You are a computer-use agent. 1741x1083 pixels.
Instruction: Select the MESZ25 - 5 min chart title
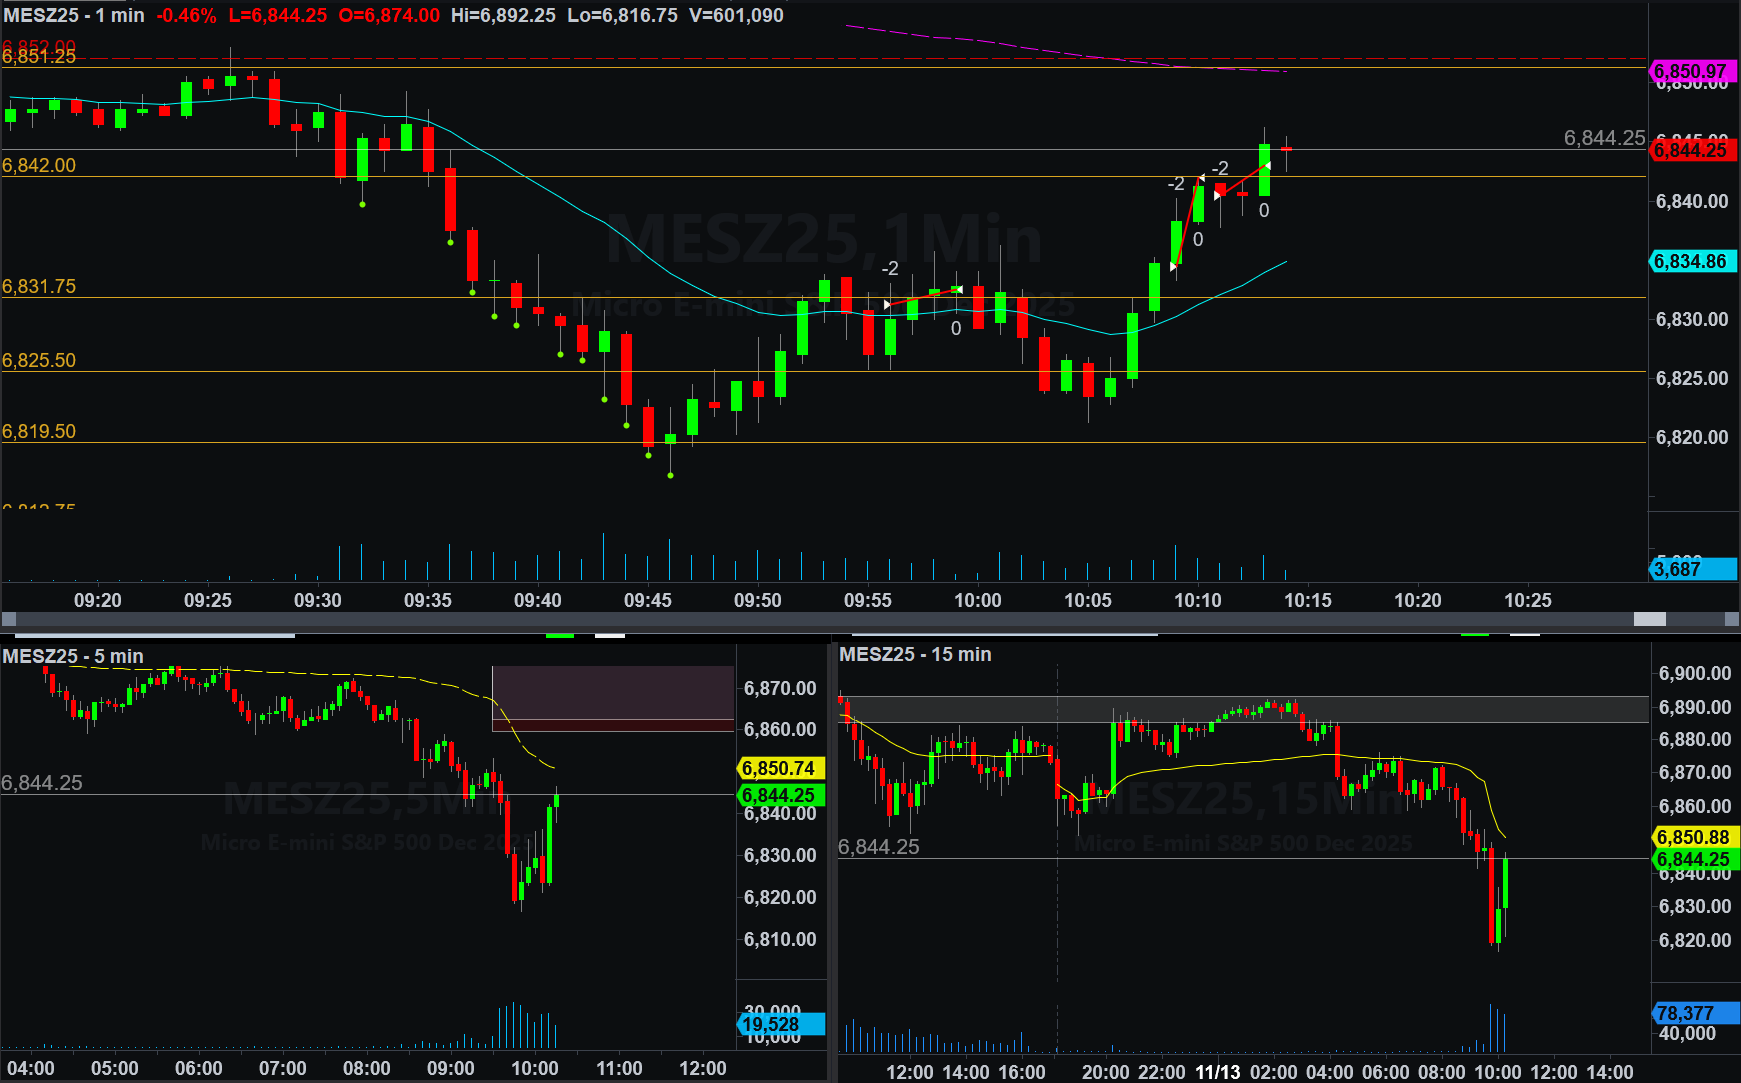pyautogui.click(x=73, y=656)
